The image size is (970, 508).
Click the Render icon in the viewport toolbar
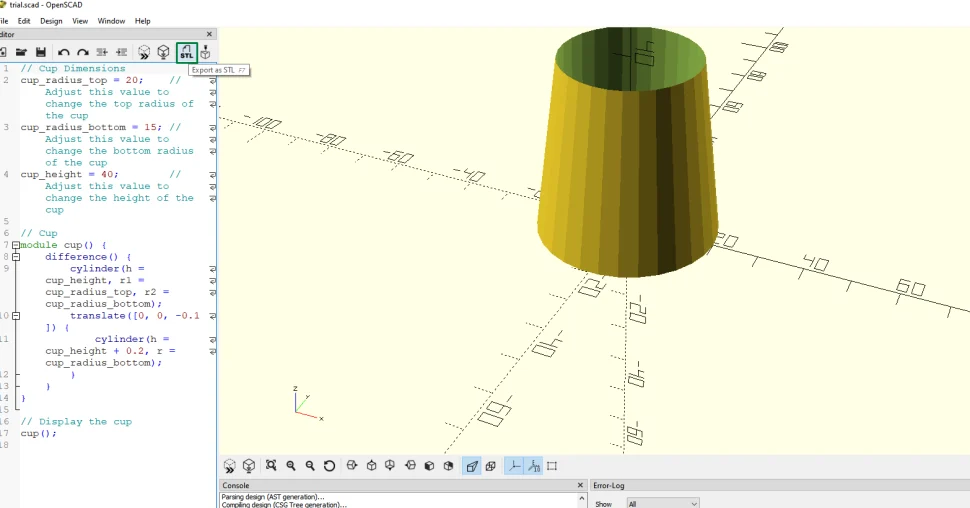(x=249, y=466)
